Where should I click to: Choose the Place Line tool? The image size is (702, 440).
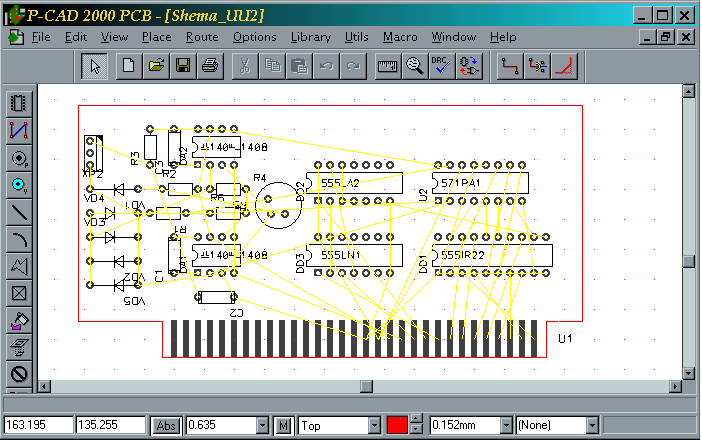(x=19, y=212)
